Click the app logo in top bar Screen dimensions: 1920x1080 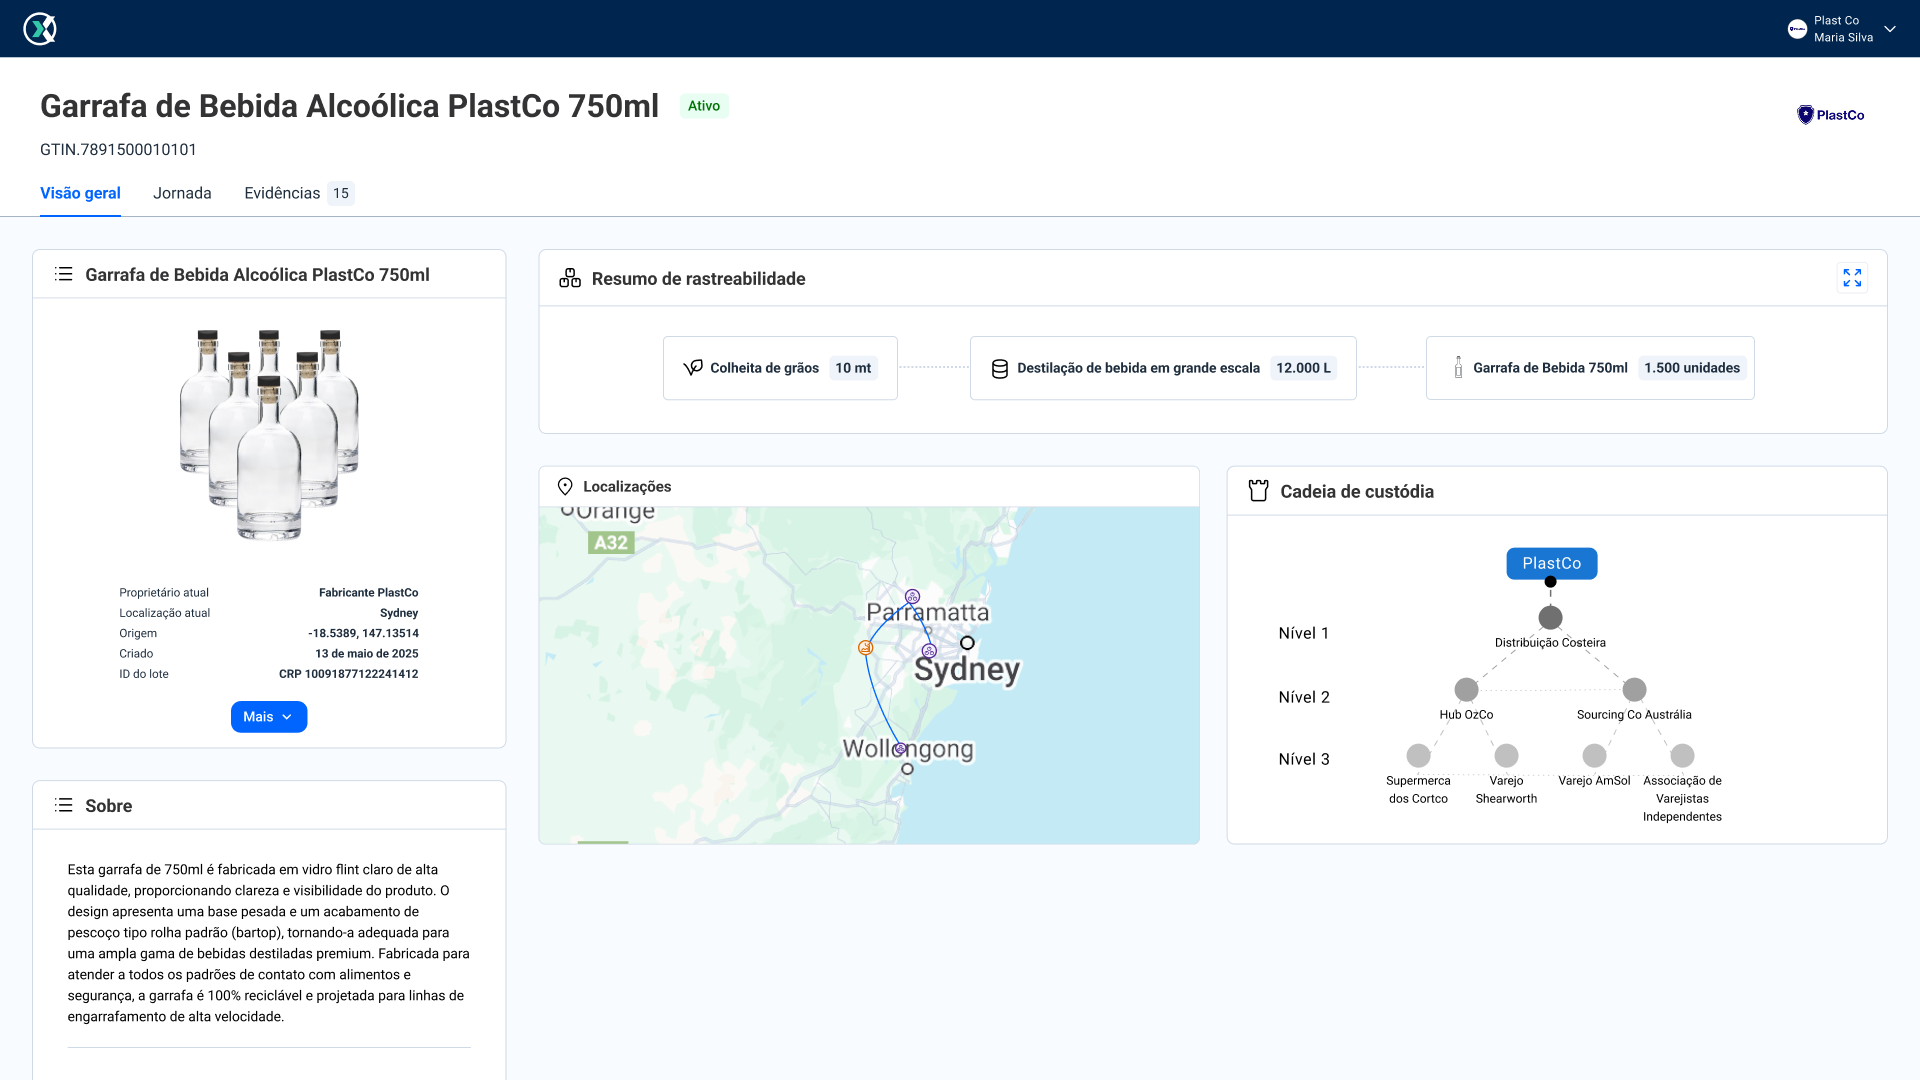(40, 28)
